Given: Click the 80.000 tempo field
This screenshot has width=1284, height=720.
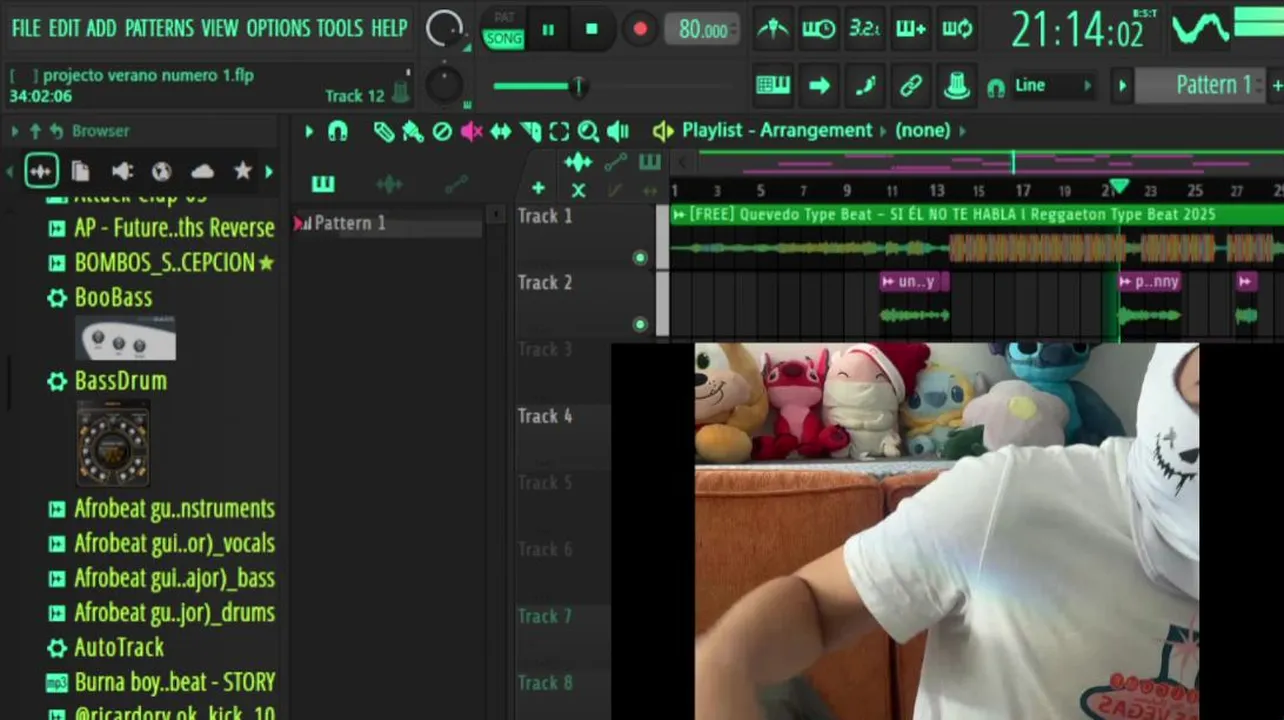Looking at the screenshot, I should click(x=703, y=30).
